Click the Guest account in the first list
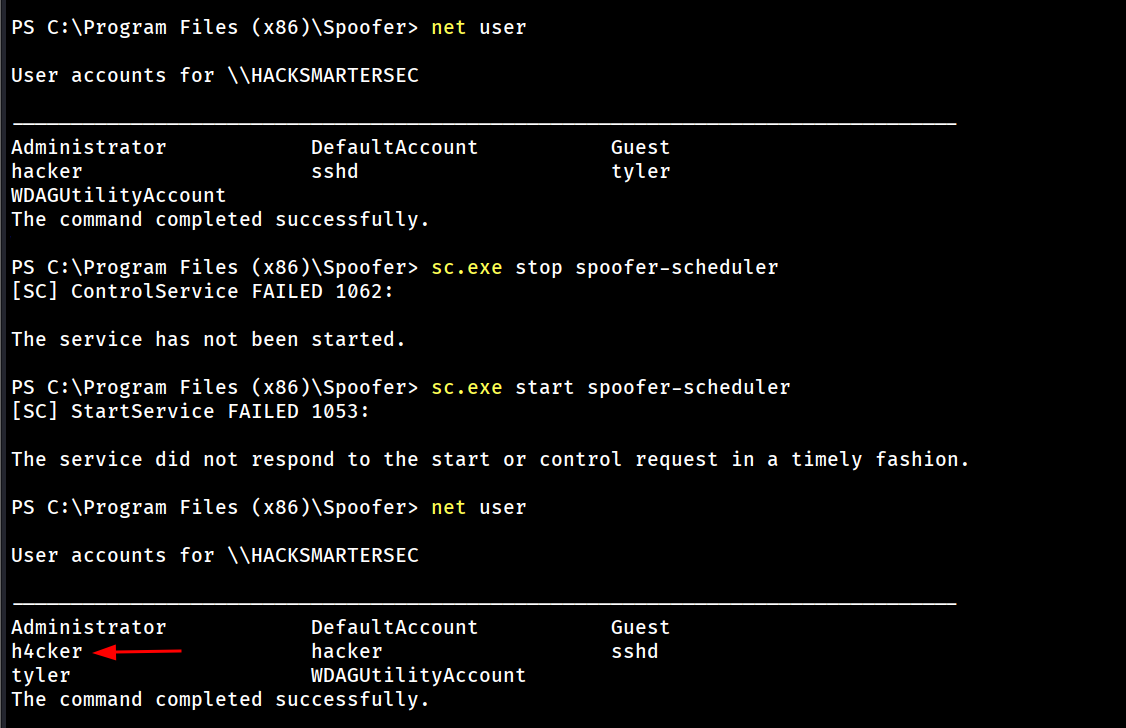Image resolution: width=1126 pixels, height=728 pixels. (x=641, y=148)
